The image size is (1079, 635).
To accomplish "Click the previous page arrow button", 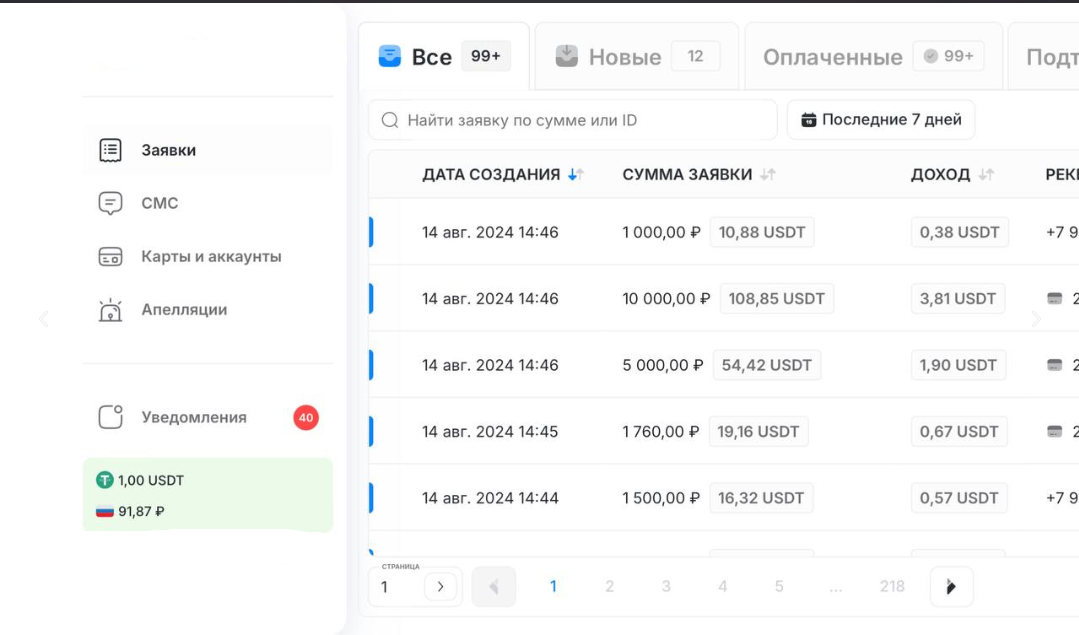I will 493,586.
